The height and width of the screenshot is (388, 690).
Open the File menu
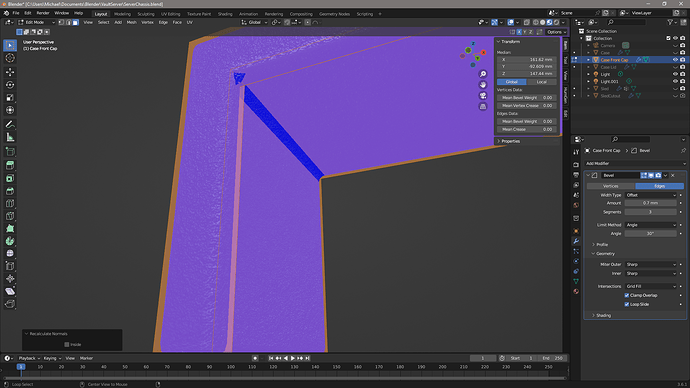16,13
